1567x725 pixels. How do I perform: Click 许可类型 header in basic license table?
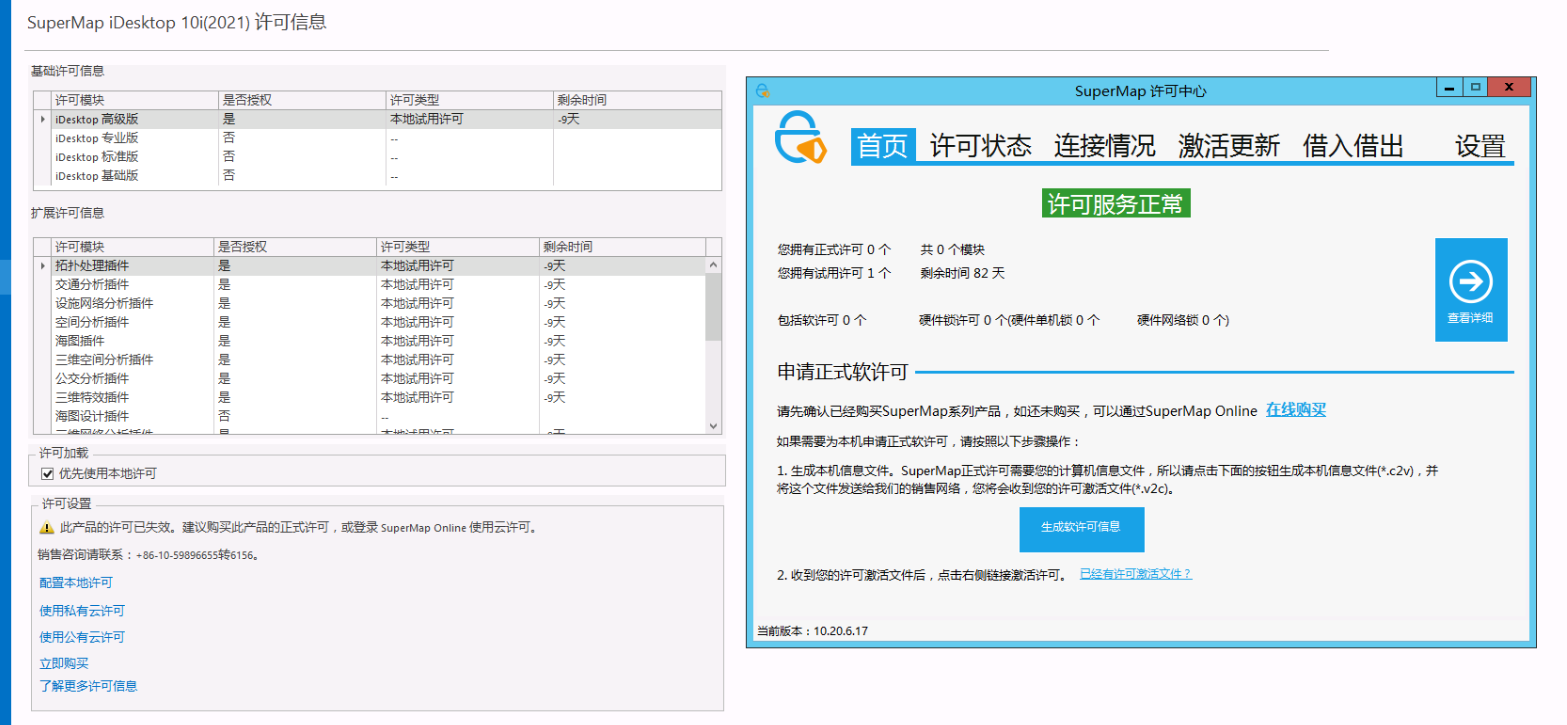click(470, 100)
